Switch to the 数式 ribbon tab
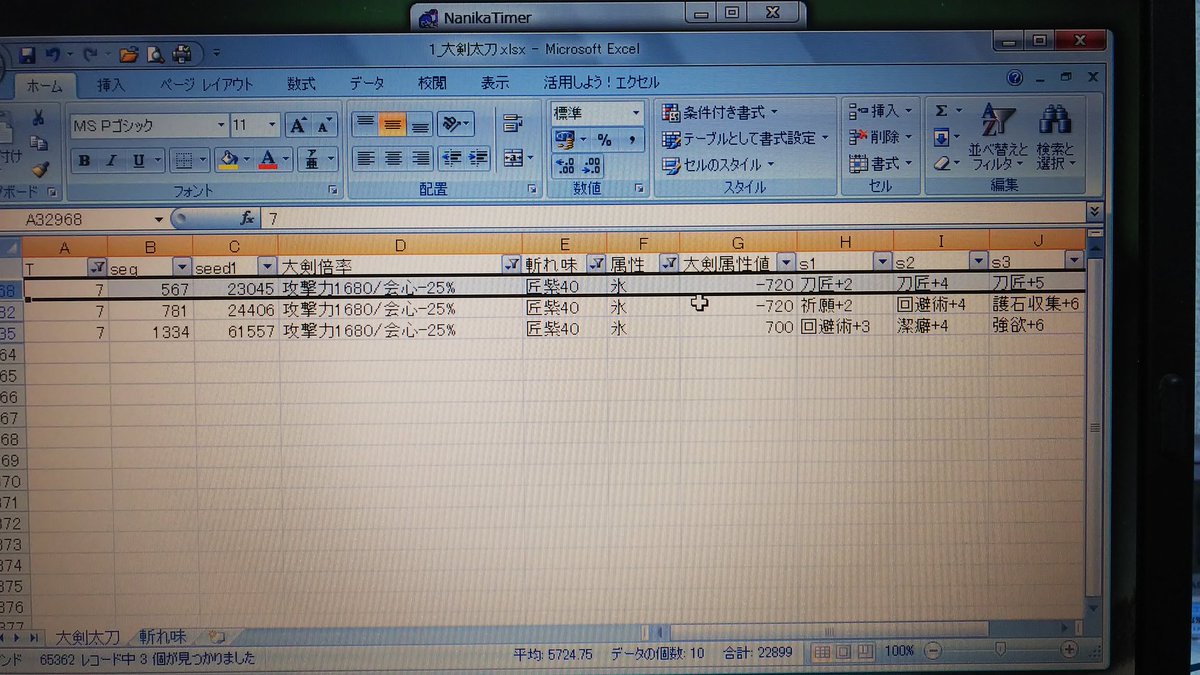This screenshot has height=675, width=1200. point(301,84)
